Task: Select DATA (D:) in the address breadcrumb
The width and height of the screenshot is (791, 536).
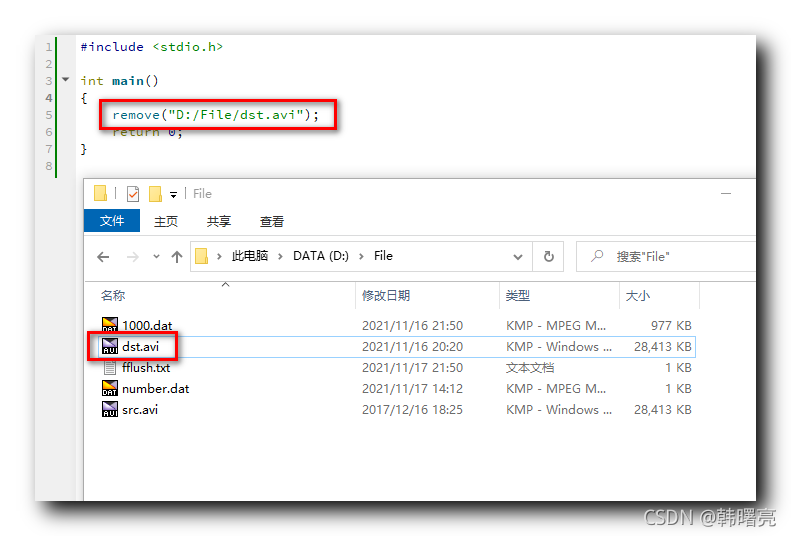Action: point(321,256)
